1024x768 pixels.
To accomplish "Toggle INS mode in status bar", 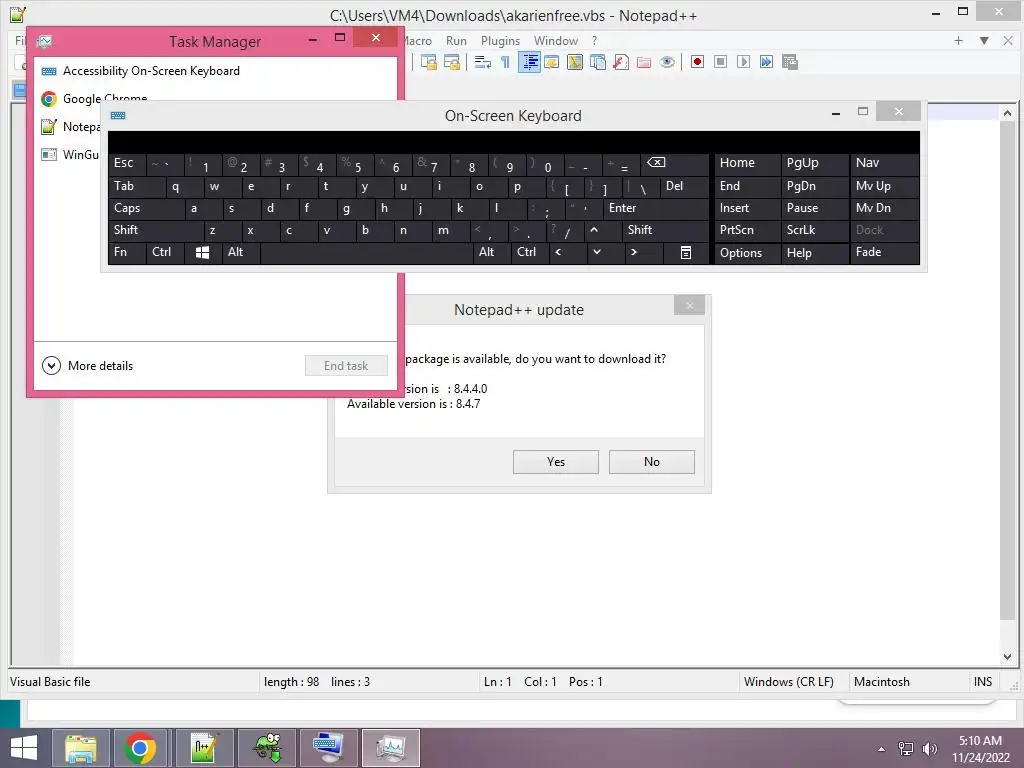I will (x=983, y=682).
